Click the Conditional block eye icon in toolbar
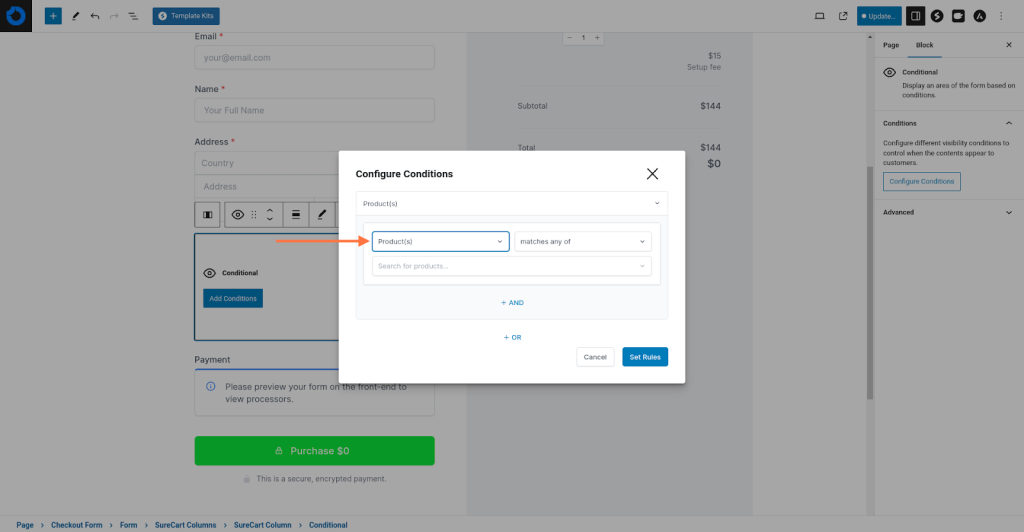 pyautogui.click(x=237, y=214)
